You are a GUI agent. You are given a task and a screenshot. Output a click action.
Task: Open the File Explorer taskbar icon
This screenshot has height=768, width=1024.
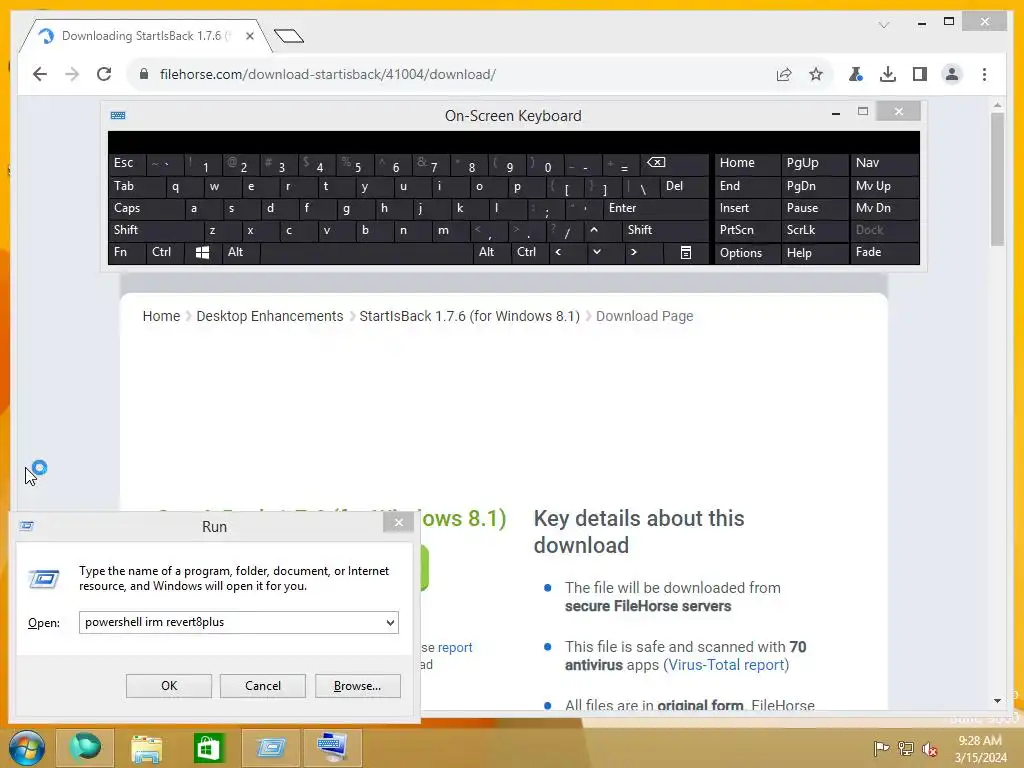[146, 748]
